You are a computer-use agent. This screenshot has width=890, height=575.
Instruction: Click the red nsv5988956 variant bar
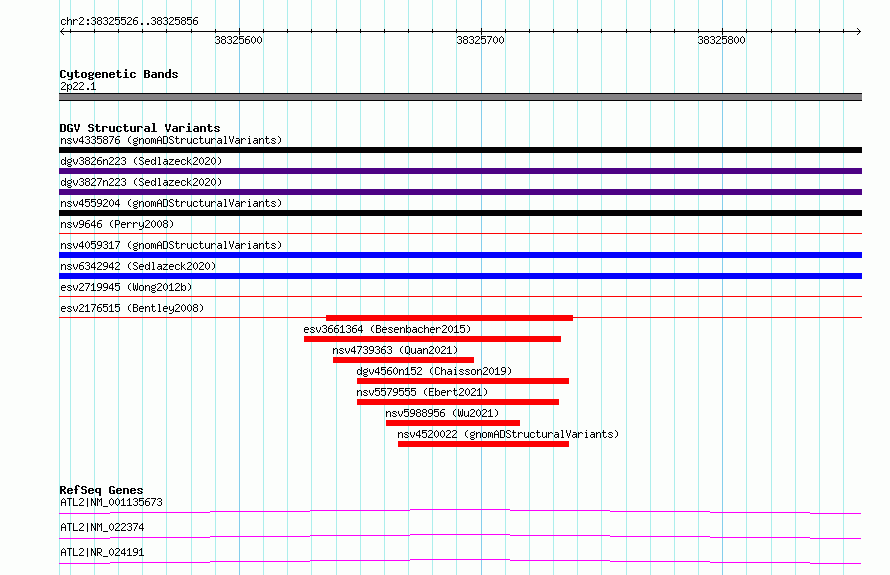tap(453, 423)
